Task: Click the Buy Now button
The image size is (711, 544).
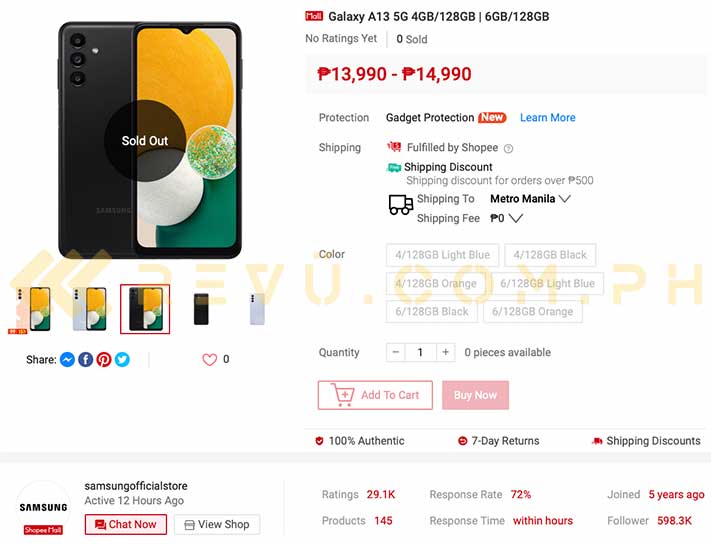Action: click(475, 395)
